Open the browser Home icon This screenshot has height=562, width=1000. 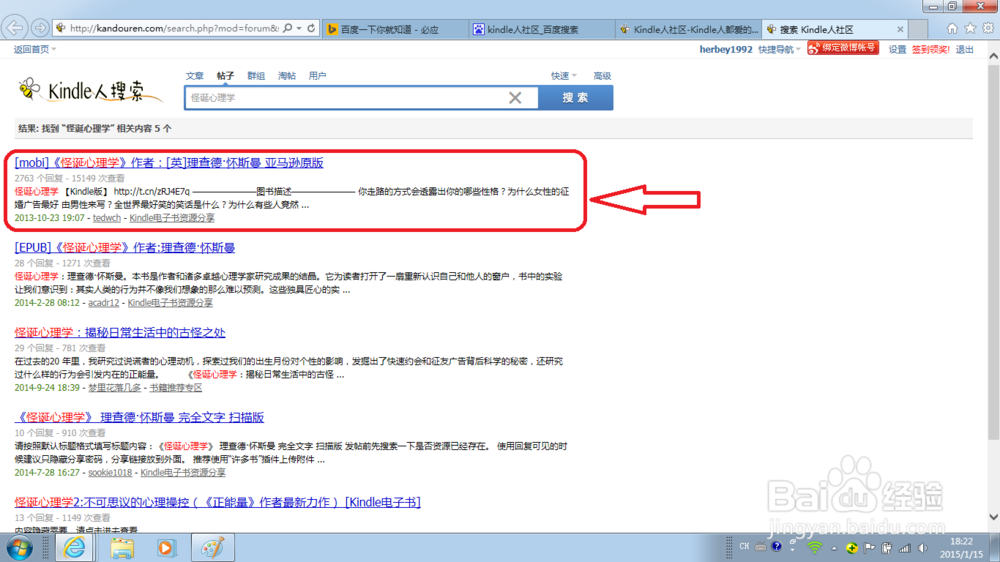pos(952,29)
